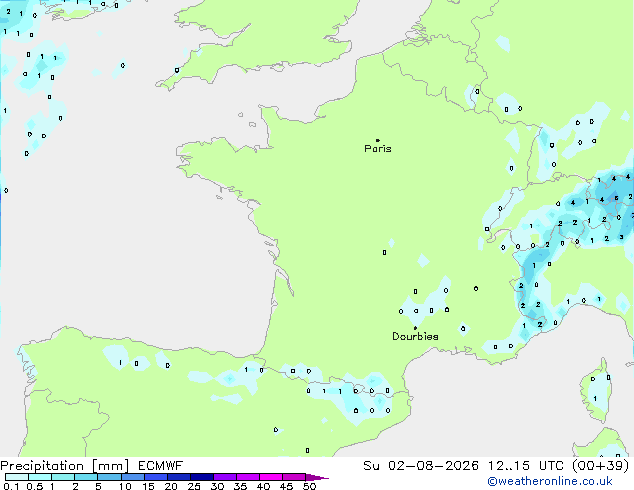Pick the 25–30 mm dark blue swatch
The height and width of the screenshot is (490, 634).
(202, 477)
